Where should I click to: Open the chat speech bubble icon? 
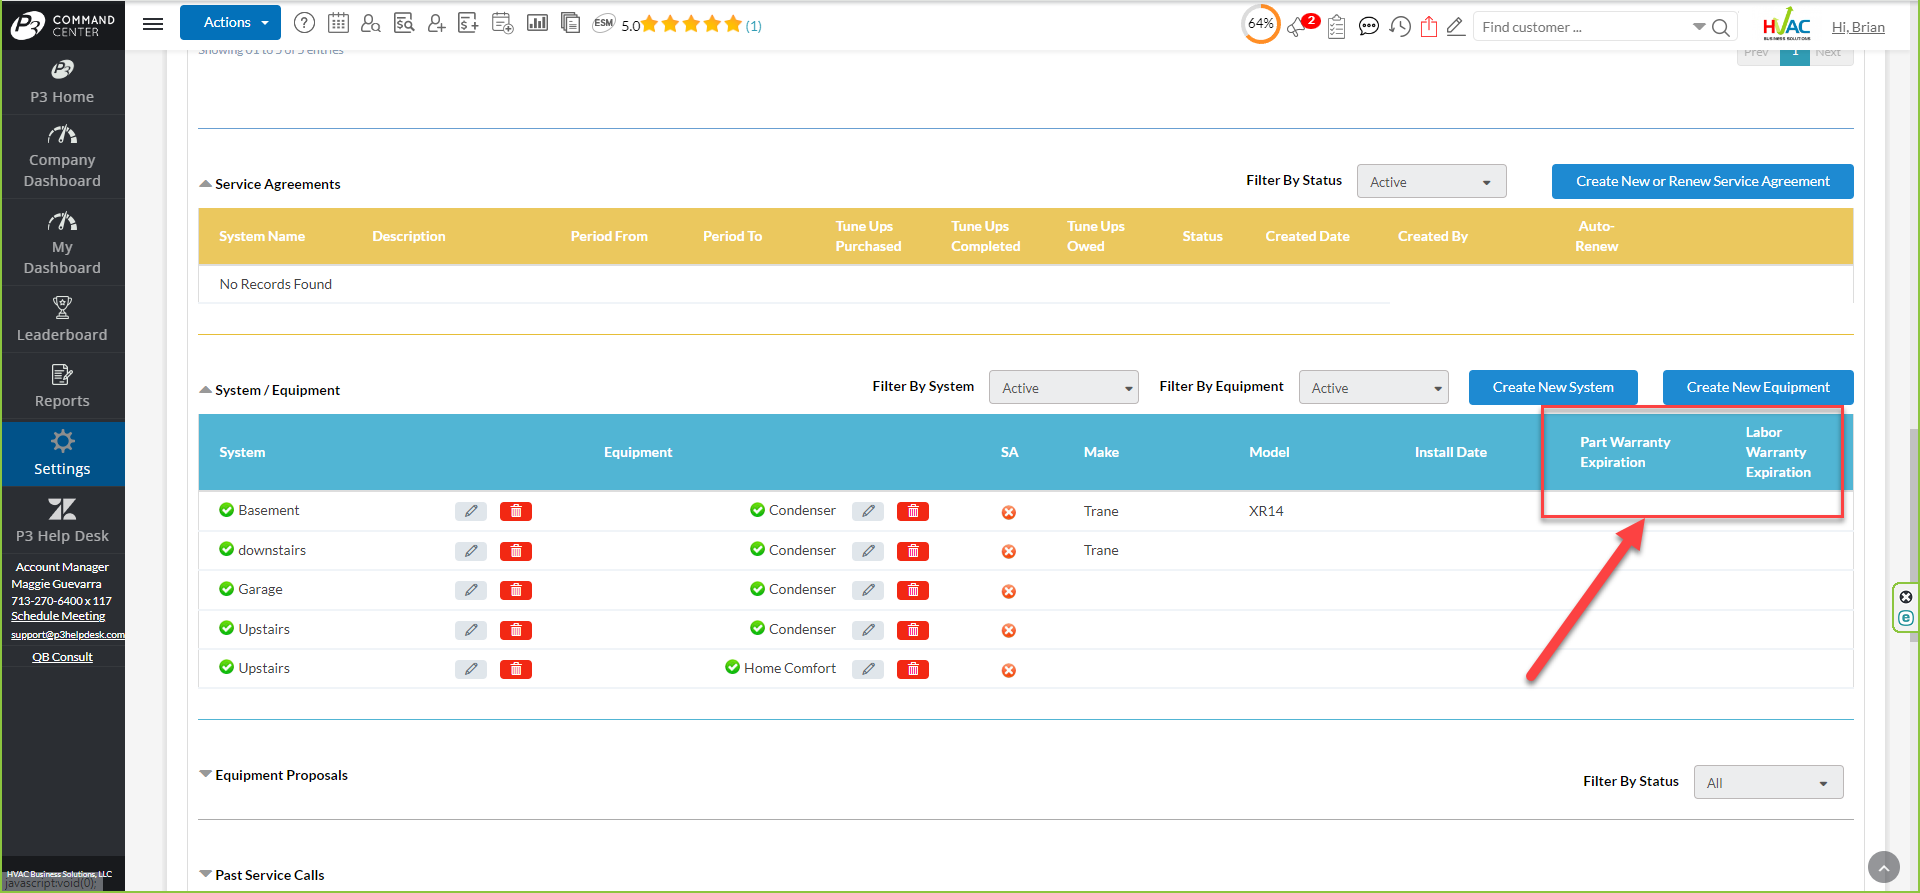click(1369, 27)
